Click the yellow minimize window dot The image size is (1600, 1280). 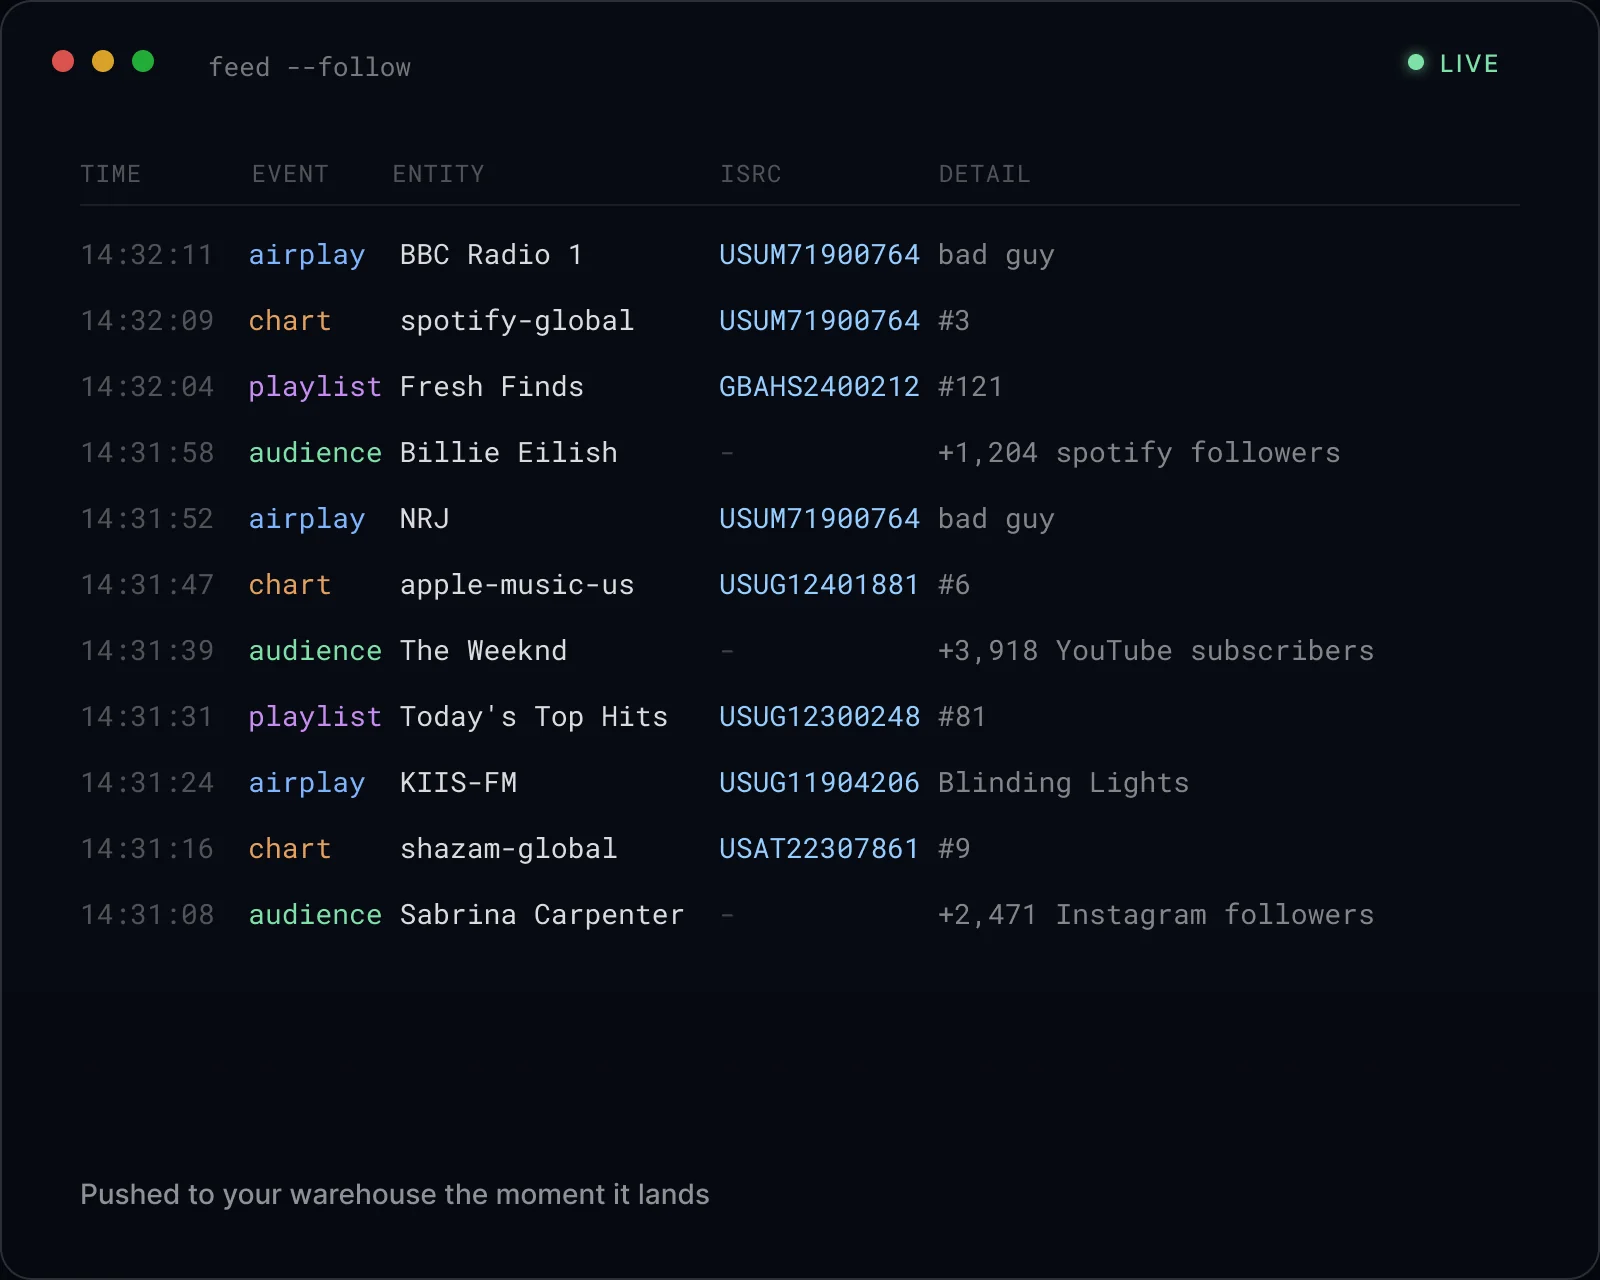(x=103, y=62)
